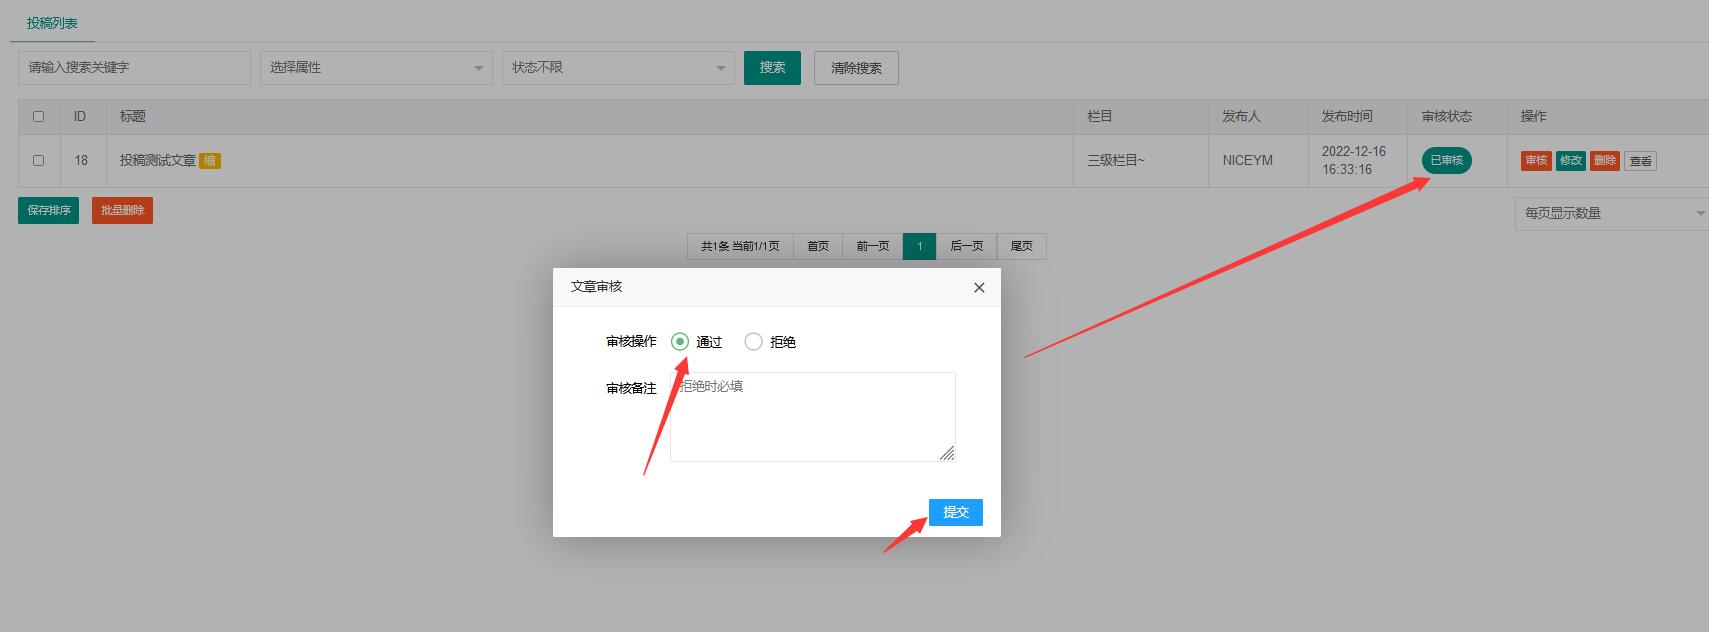This screenshot has width=1709, height=632.
Task: Click the 已审核 status badge
Action: tap(1446, 160)
